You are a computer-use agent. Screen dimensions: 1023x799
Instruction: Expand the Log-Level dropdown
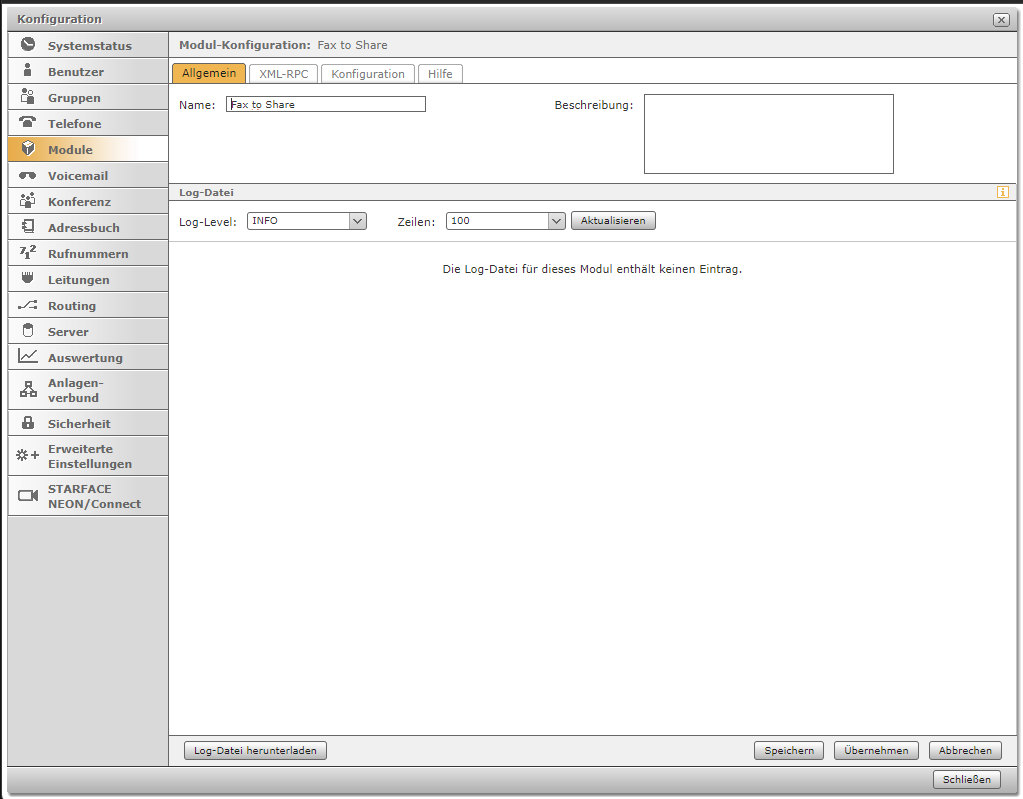point(357,221)
